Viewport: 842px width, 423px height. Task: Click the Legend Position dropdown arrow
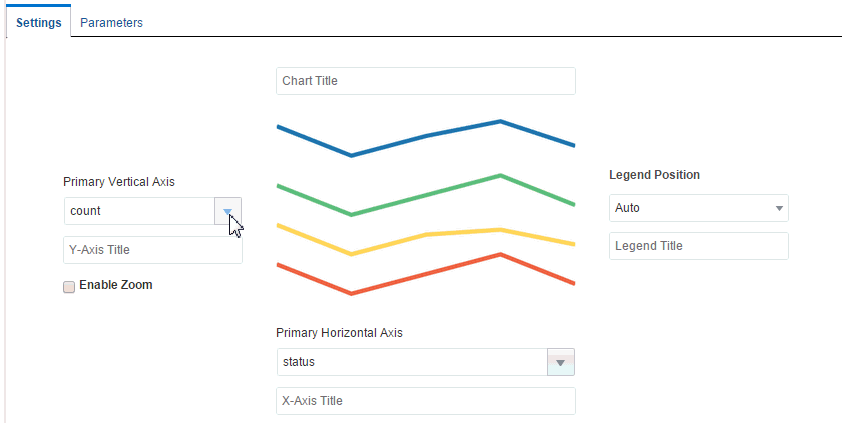[778, 208]
